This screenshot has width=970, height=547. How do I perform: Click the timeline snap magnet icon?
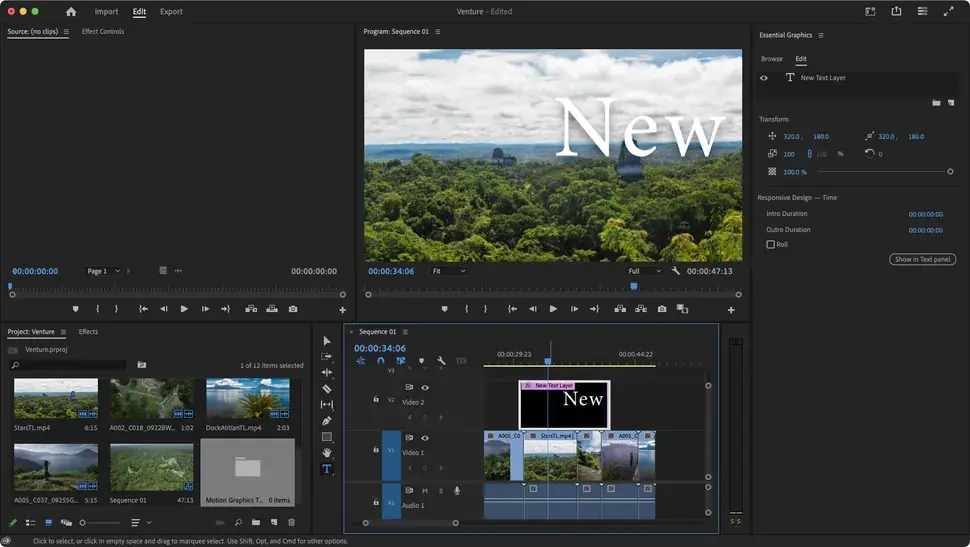[x=380, y=361]
